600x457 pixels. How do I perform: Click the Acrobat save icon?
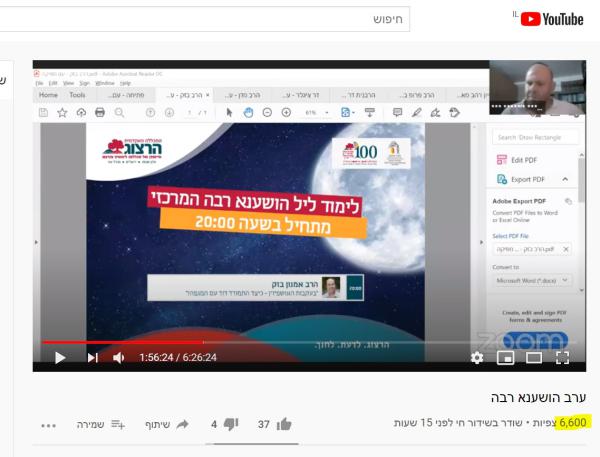point(43,113)
